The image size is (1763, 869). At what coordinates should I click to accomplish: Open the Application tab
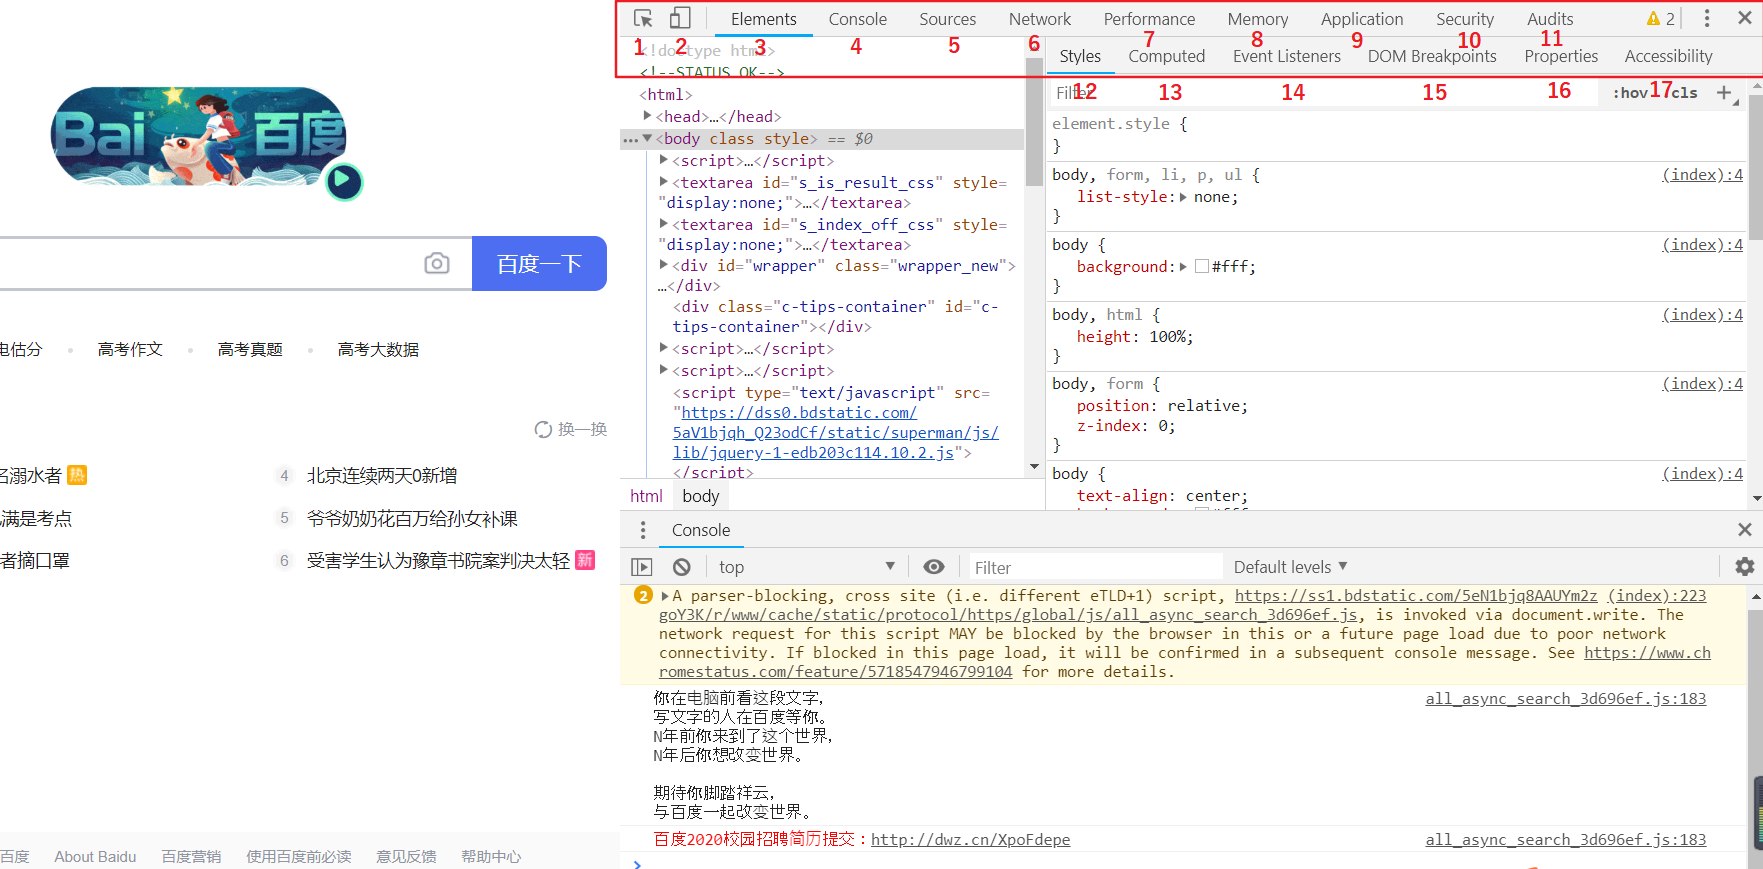click(x=1361, y=19)
